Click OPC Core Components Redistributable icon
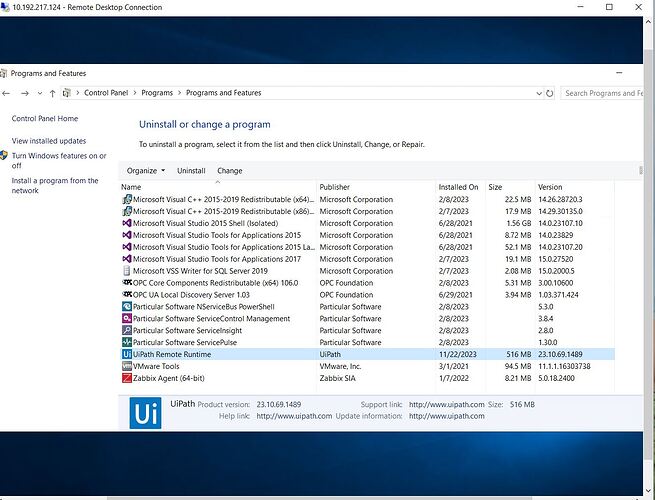Image resolution: width=655 pixels, height=500 pixels. point(127,283)
